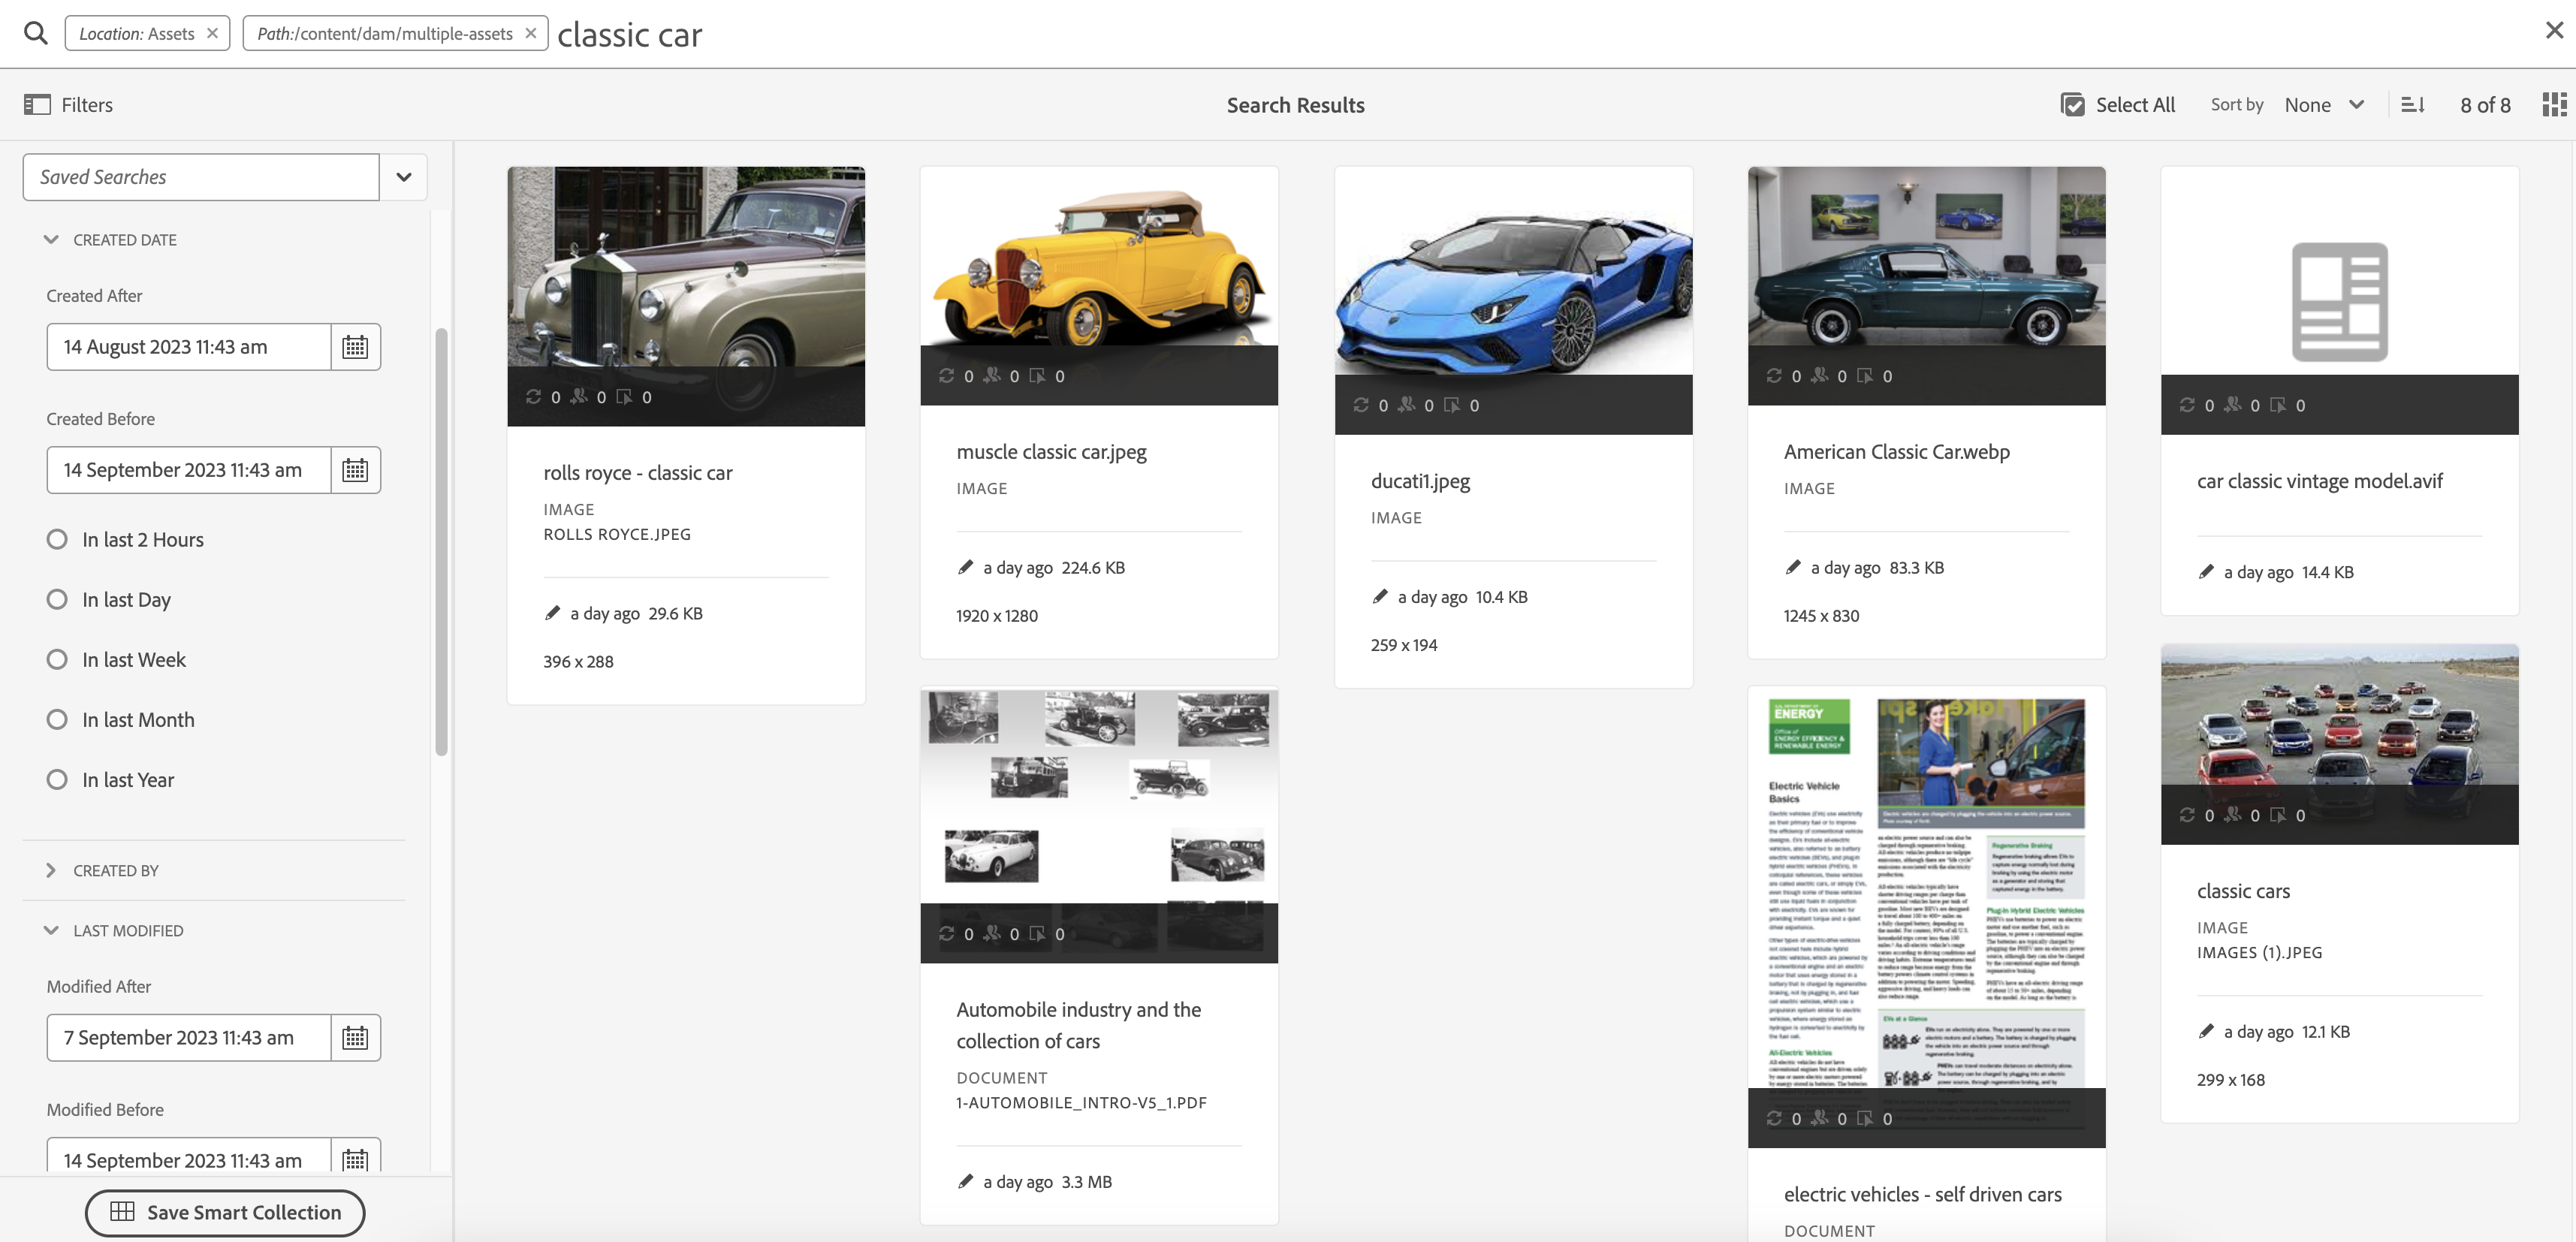Select the In last 2 Hours radio
The image size is (2576, 1242).
pyautogui.click(x=57, y=539)
